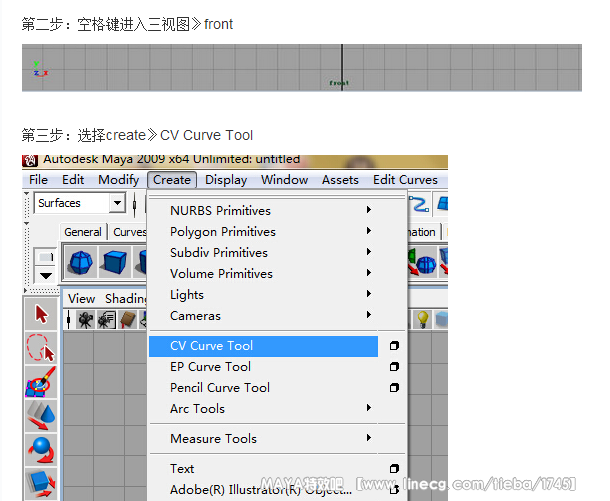Expand the Lights submenu
Viewport: 610px width, 501px height.
(369, 294)
